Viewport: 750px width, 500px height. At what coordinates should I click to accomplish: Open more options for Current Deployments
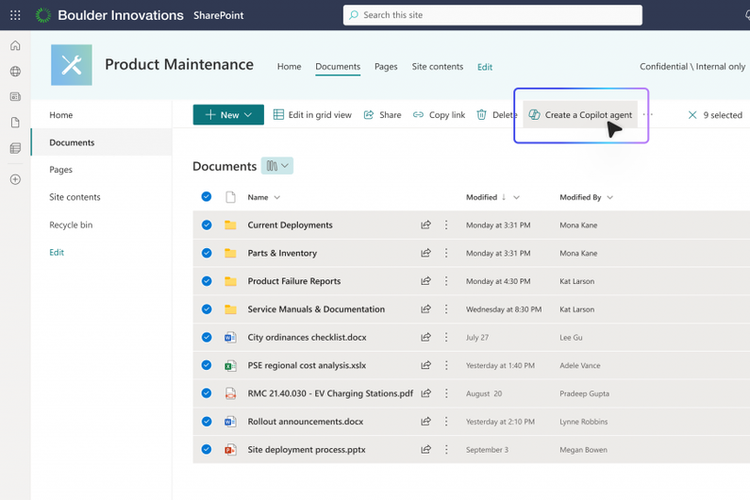point(447,225)
